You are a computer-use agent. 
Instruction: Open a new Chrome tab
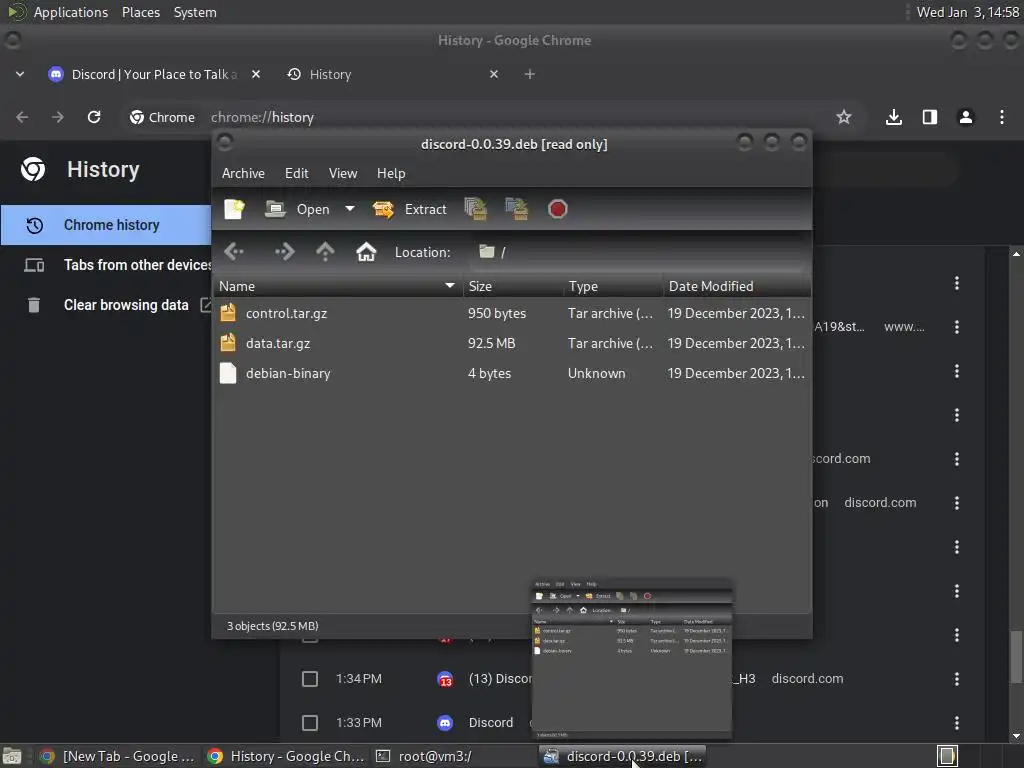pyautogui.click(x=530, y=74)
